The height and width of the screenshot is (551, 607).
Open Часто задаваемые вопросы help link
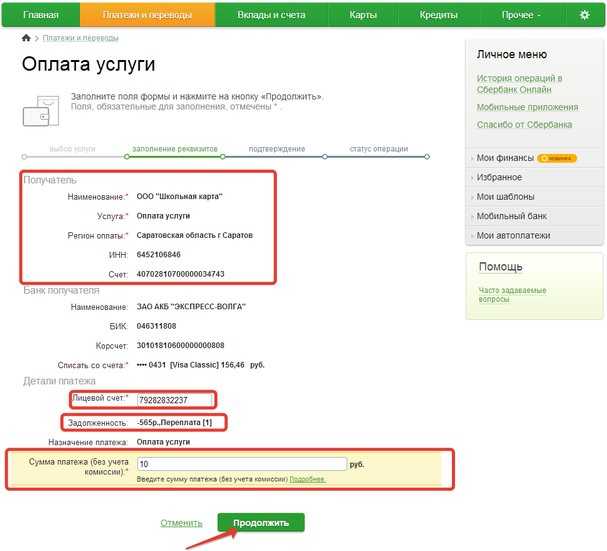pos(512,295)
